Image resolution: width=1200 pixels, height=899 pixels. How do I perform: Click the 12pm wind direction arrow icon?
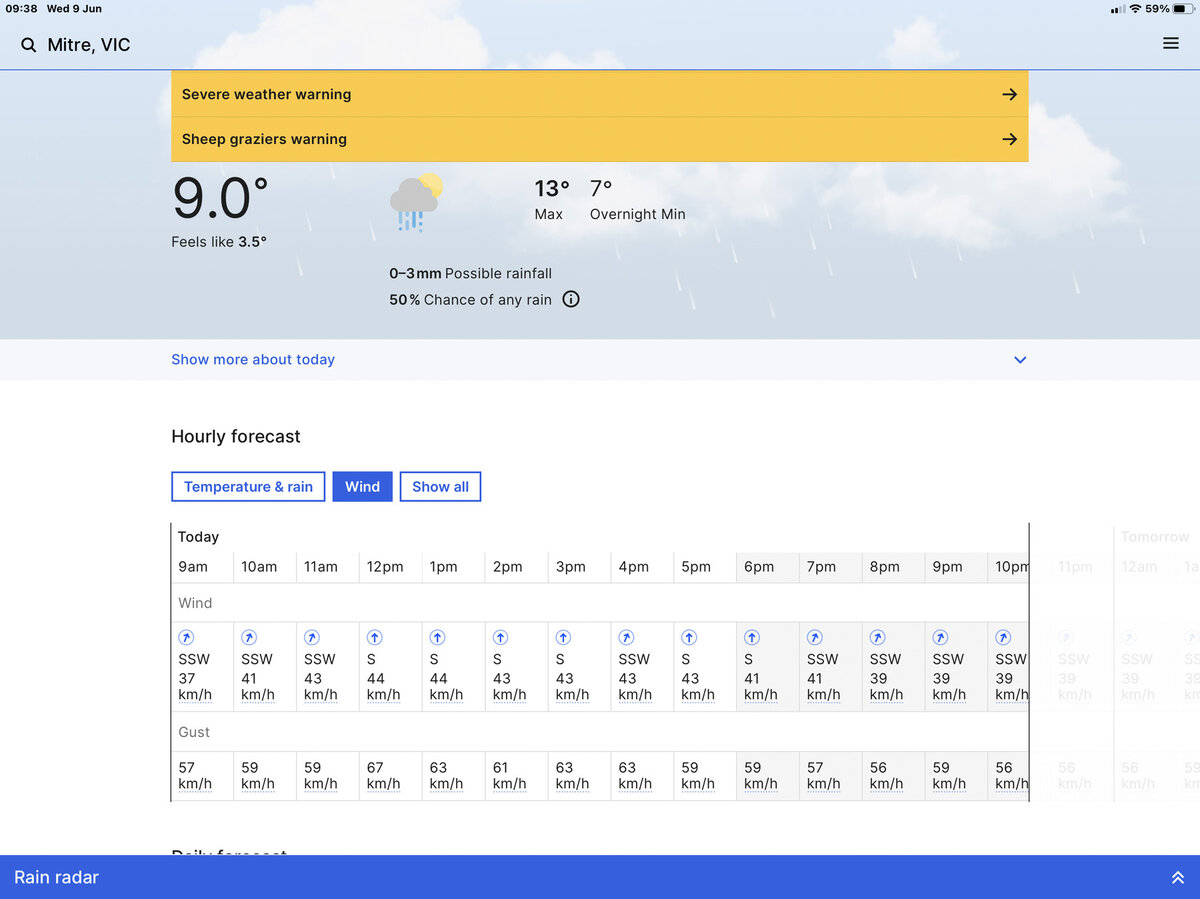(x=374, y=637)
